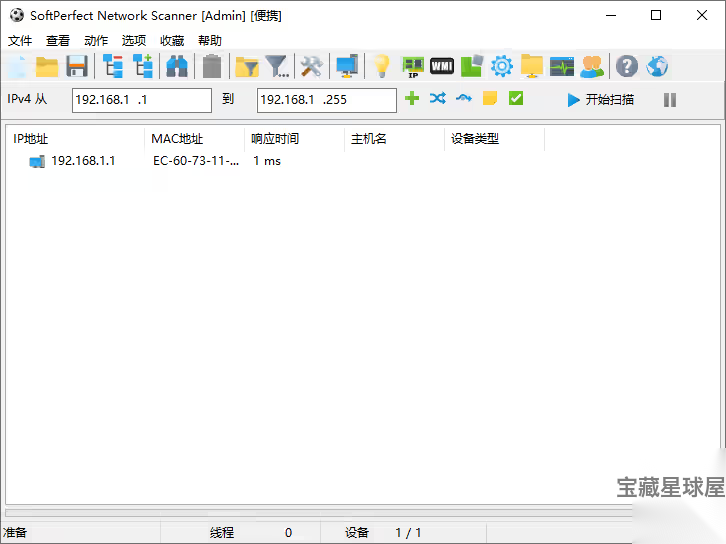Open program options wrench icon

[x=312, y=66]
